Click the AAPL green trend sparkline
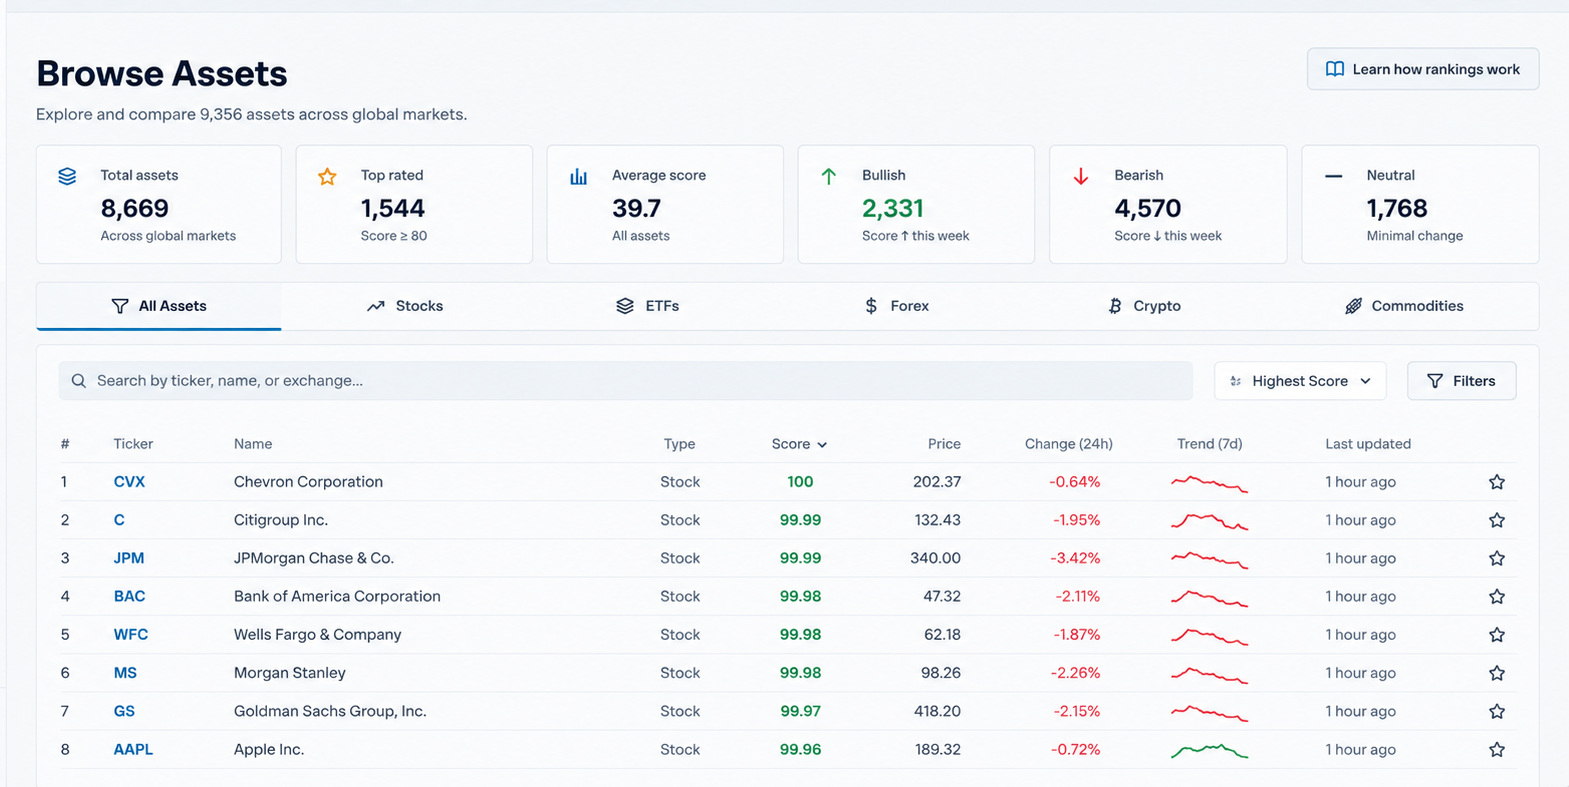The image size is (1569, 787). (1209, 750)
